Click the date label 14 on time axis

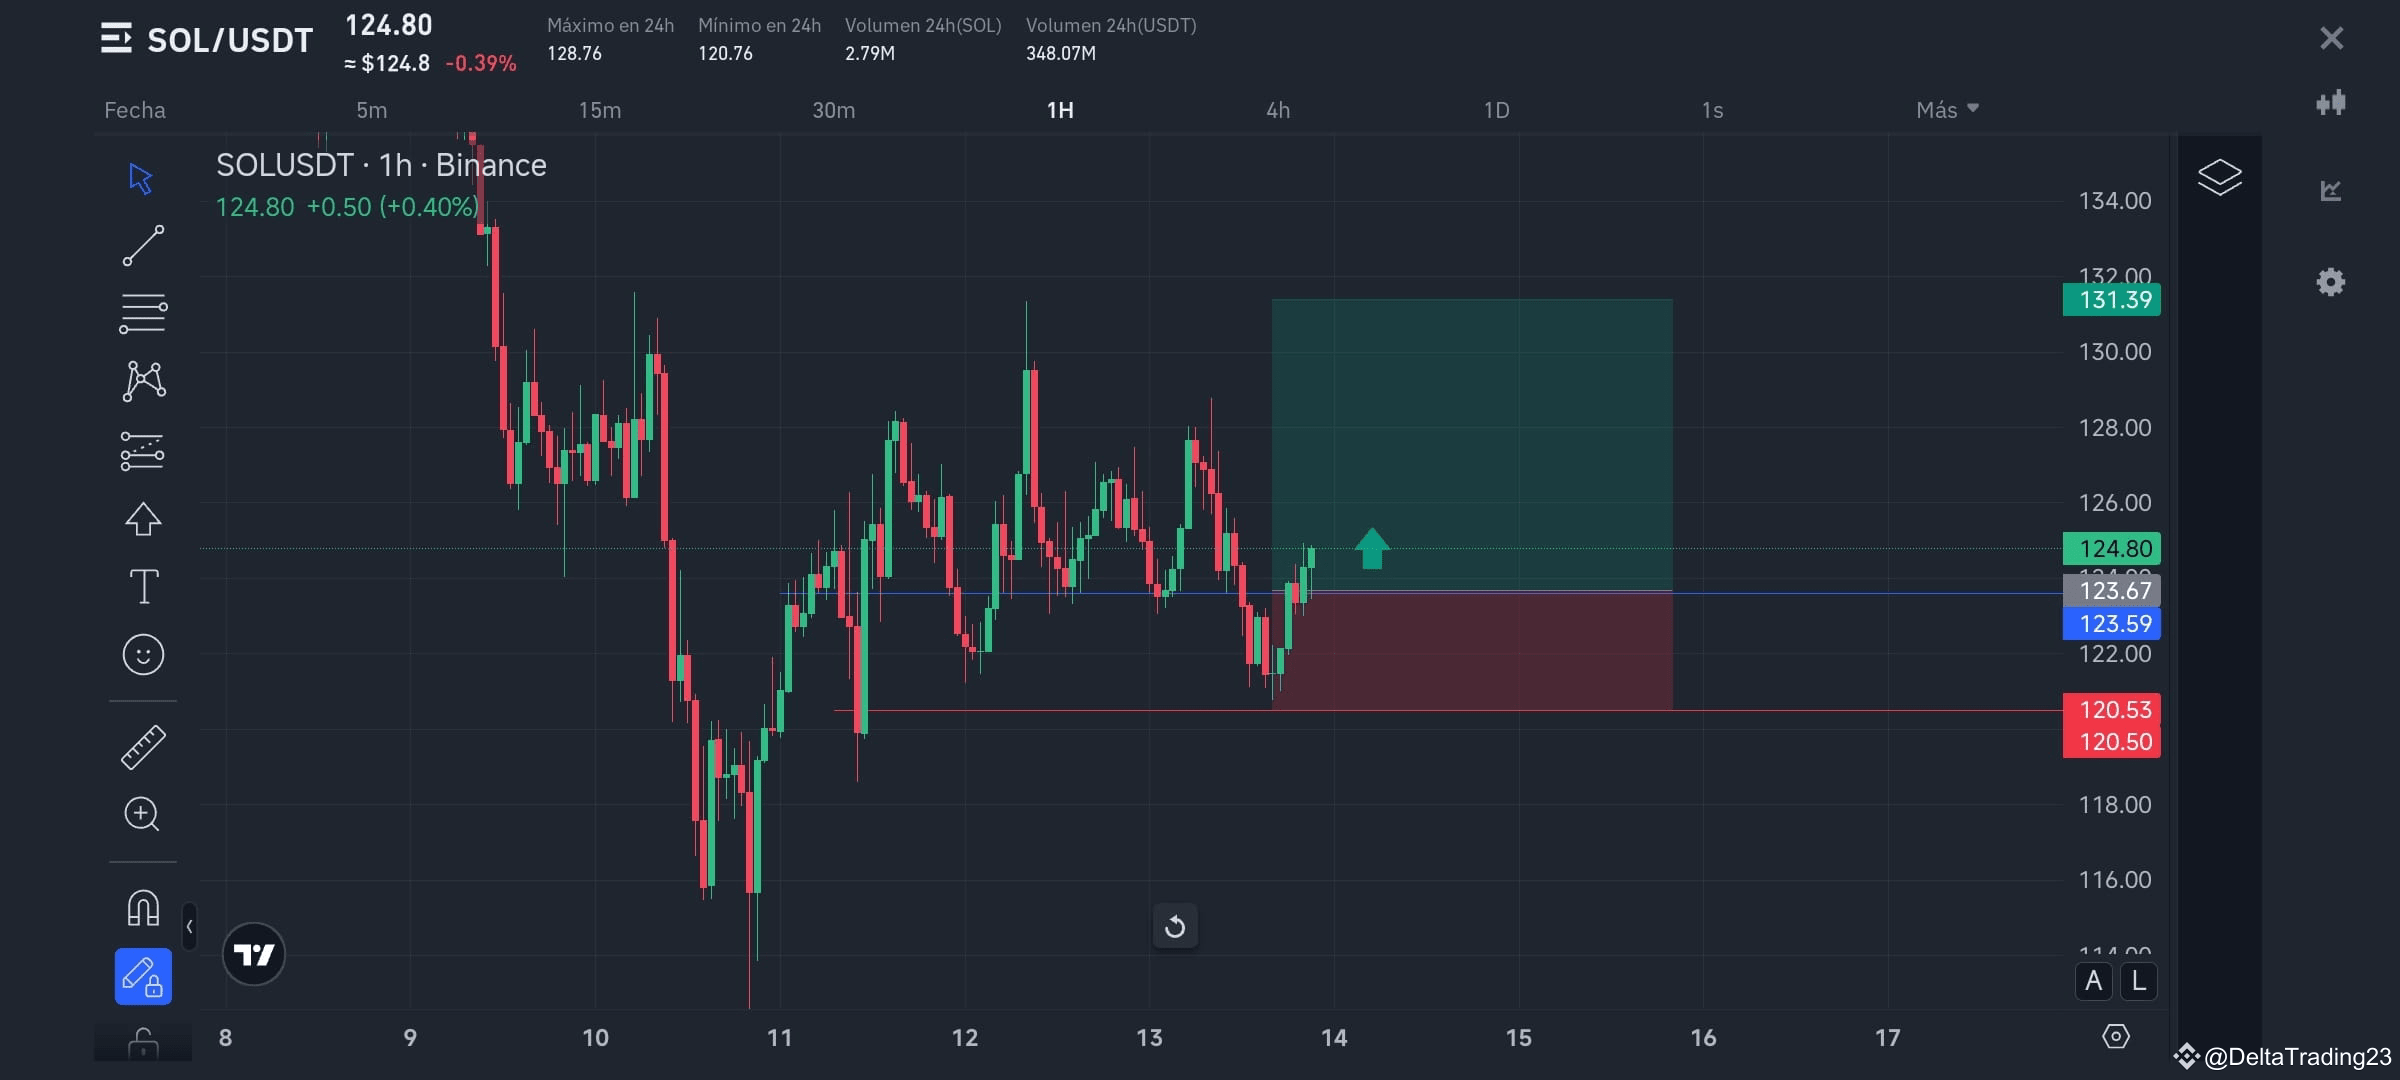click(1334, 1038)
